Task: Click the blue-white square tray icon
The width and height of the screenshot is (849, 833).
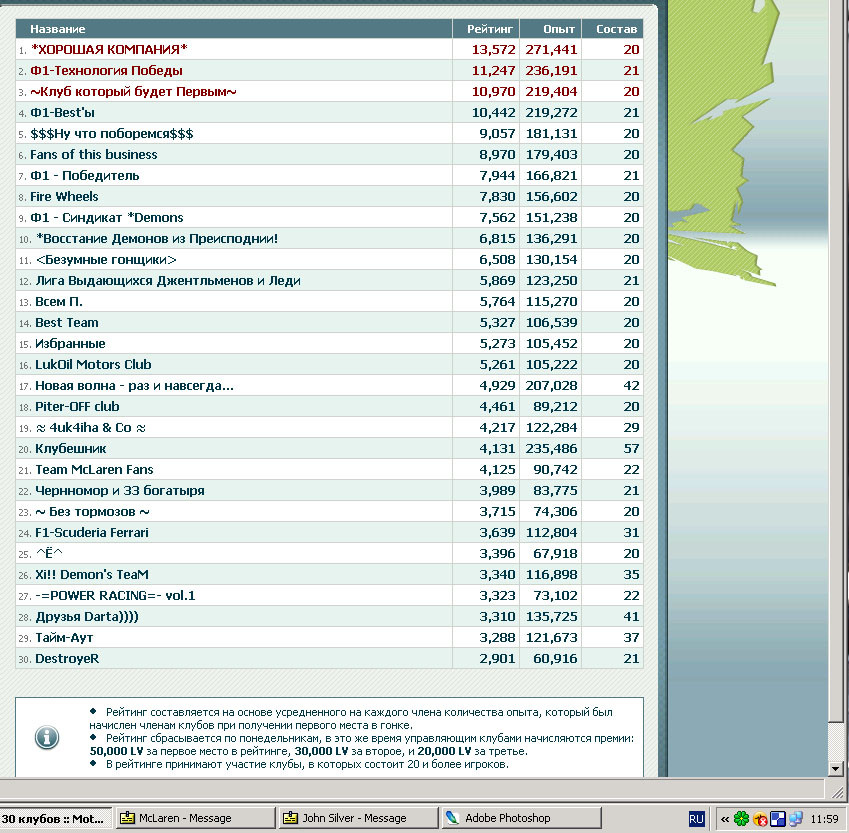Action: tap(778, 818)
